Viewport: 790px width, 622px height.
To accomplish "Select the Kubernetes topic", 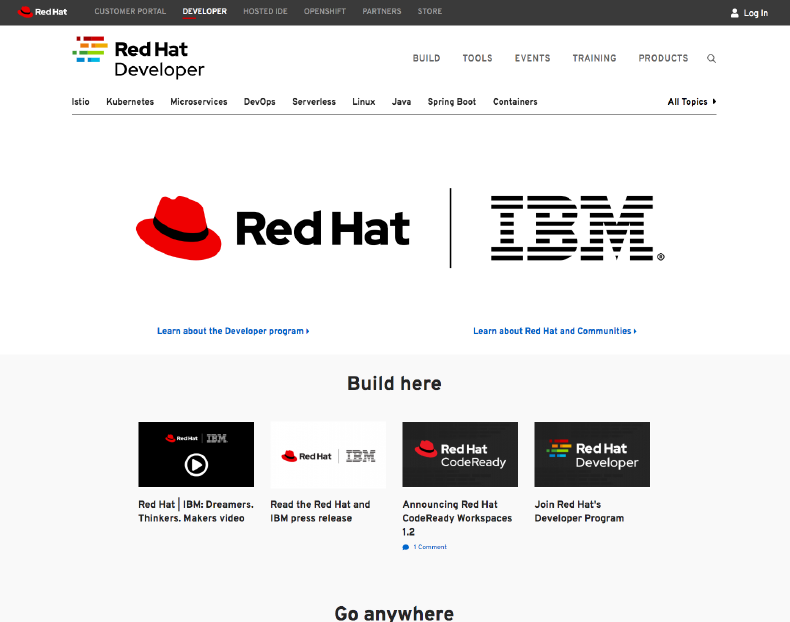I will coord(130,102).
